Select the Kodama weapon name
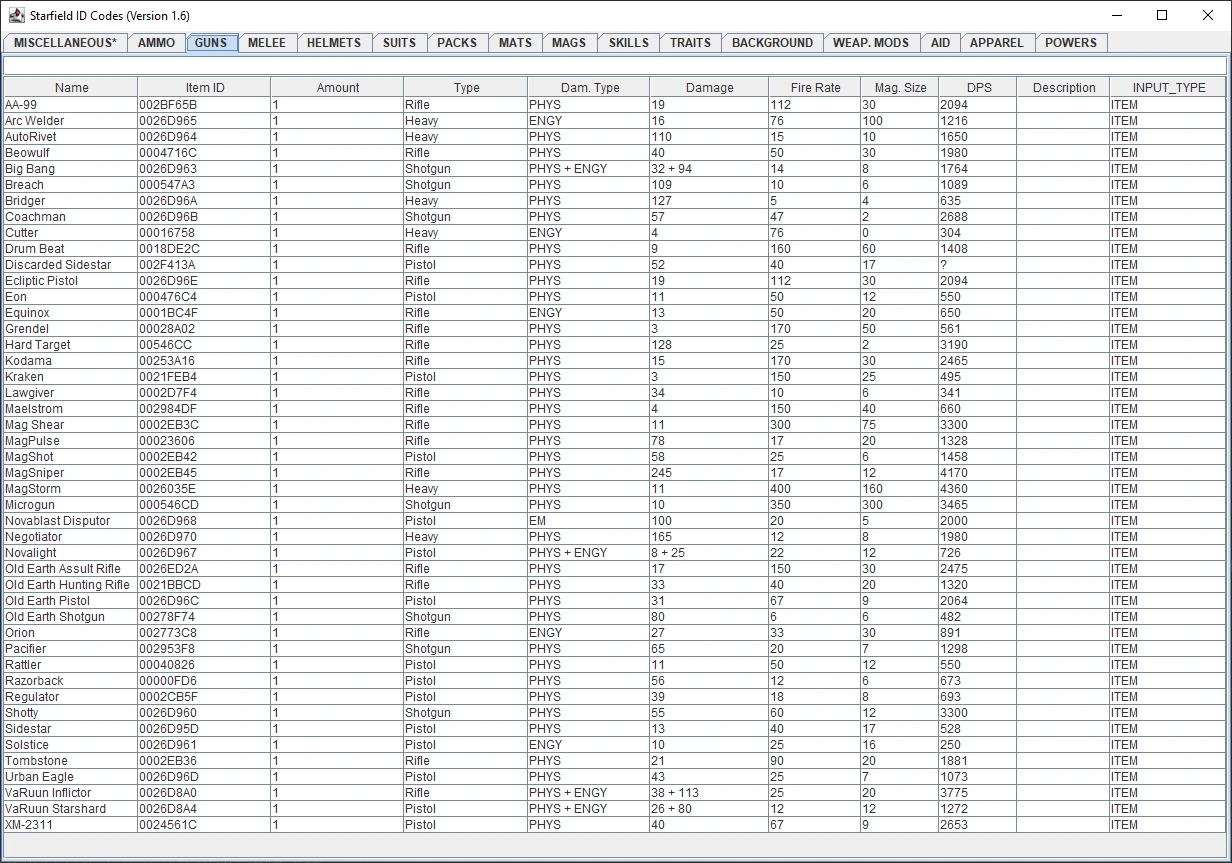This screenshot has width=1232, height=863. (x=28, y=361)
